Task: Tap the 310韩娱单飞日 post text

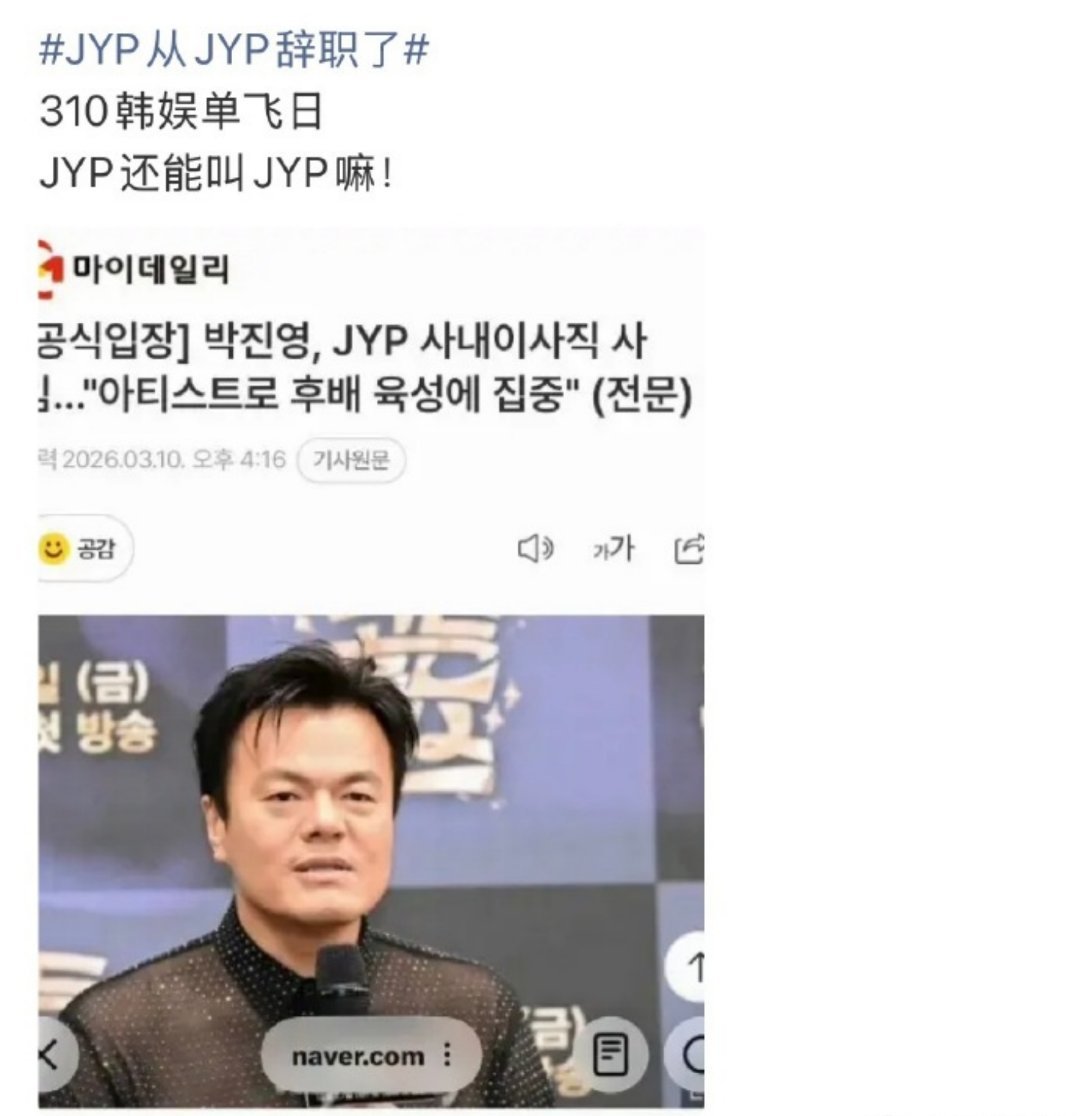Action: (182, 112)
